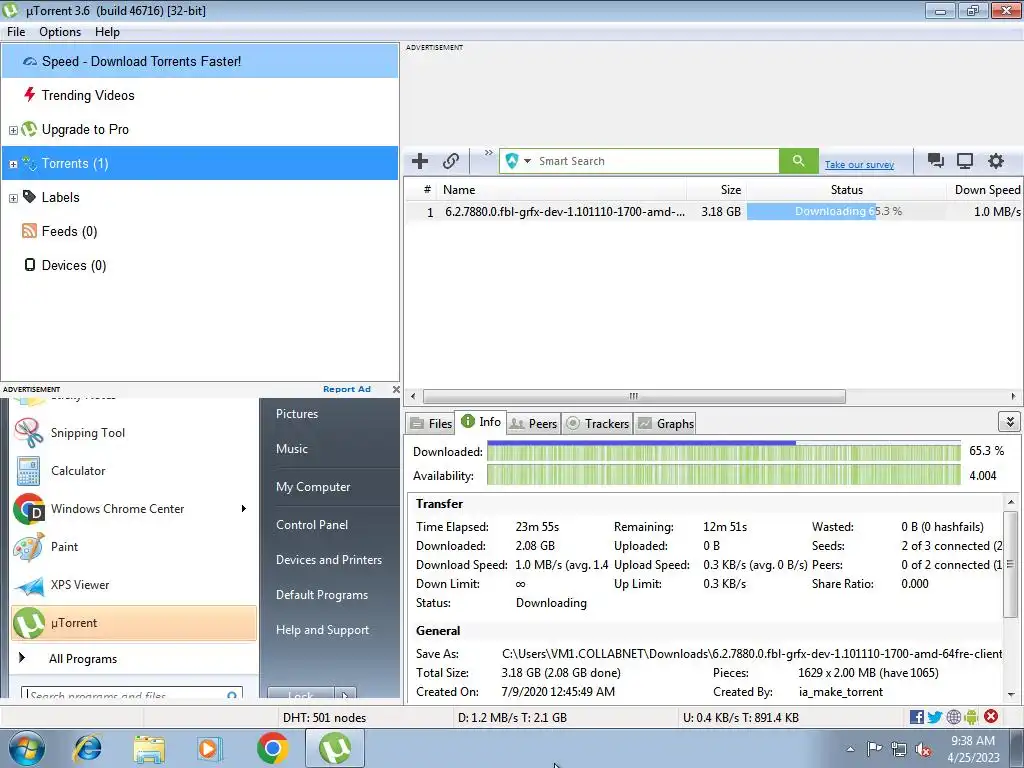The width and height of the screenshot is (1024, 768).
Task: Click right arrow of torrent list scrollbar
Action: pyautogui.click(x=1013, y=396)
